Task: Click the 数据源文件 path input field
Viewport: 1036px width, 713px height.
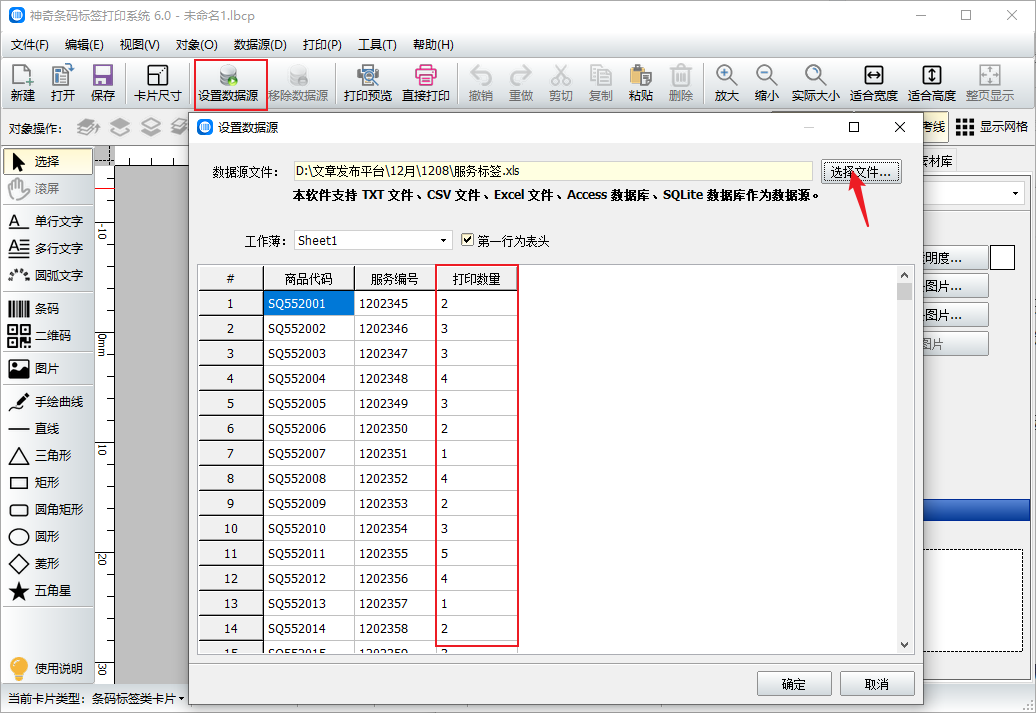Action: 552,171
